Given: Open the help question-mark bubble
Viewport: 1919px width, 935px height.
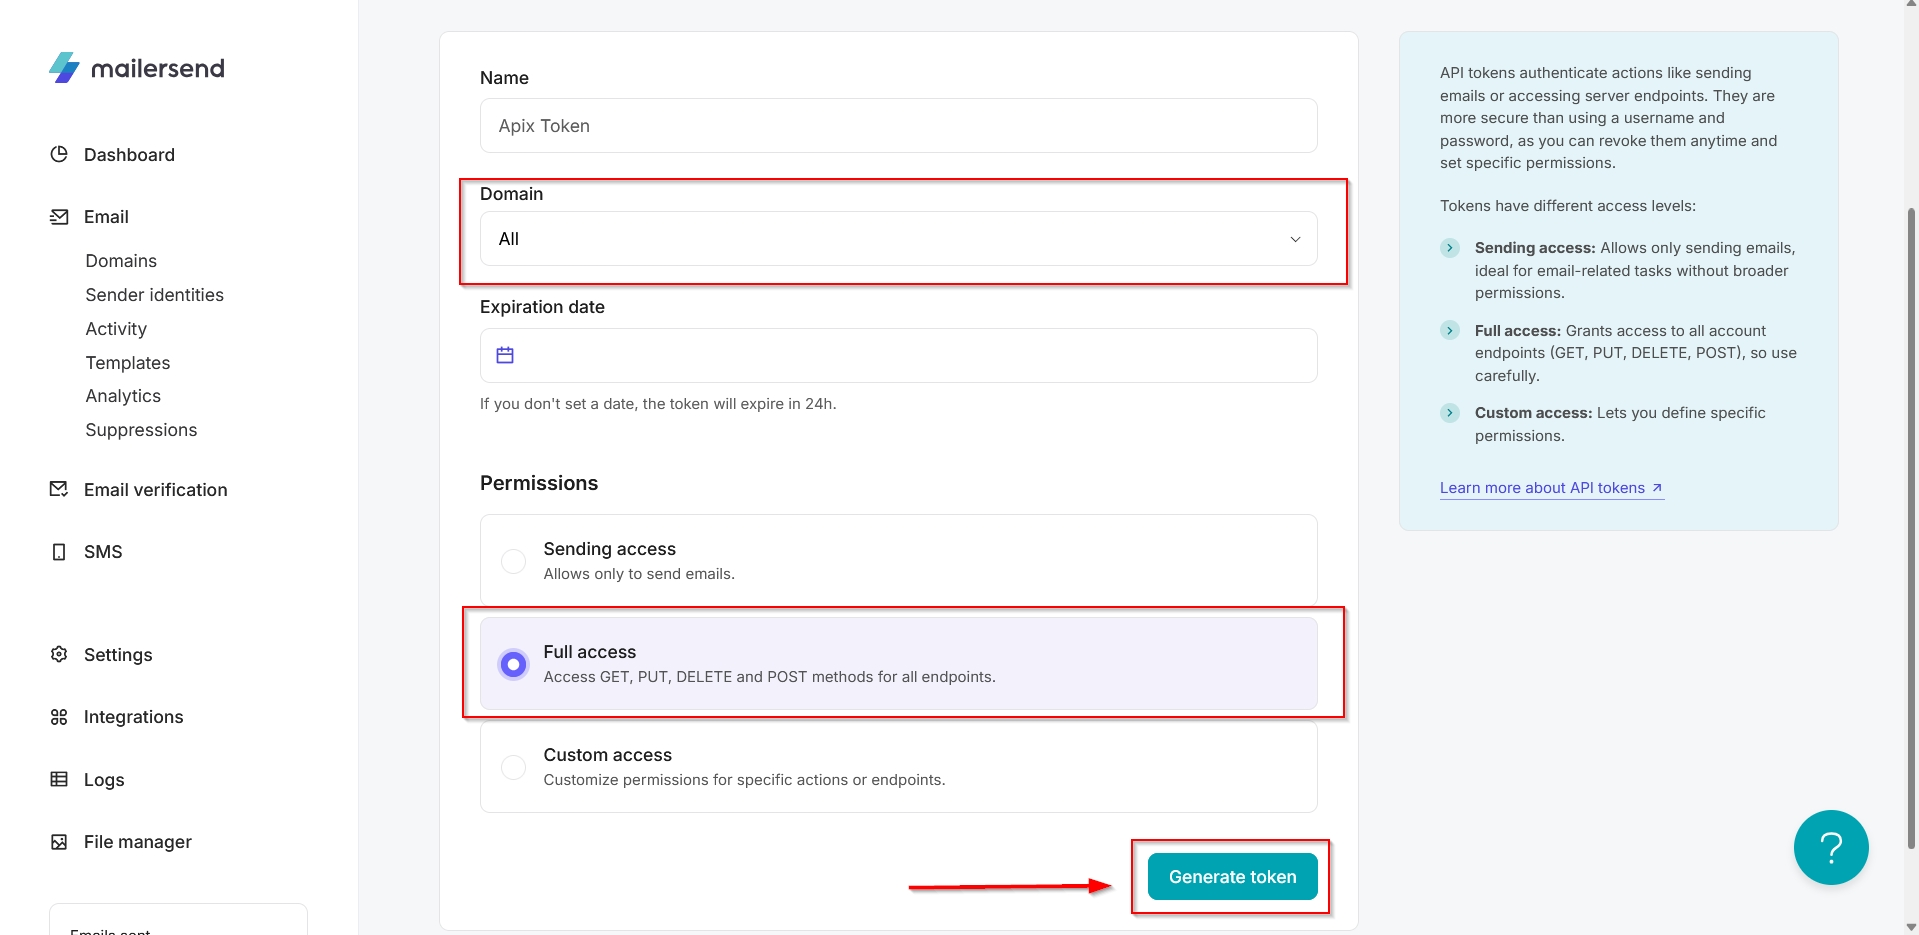Looking at the screenshot, I should [x=1831, y=847].
